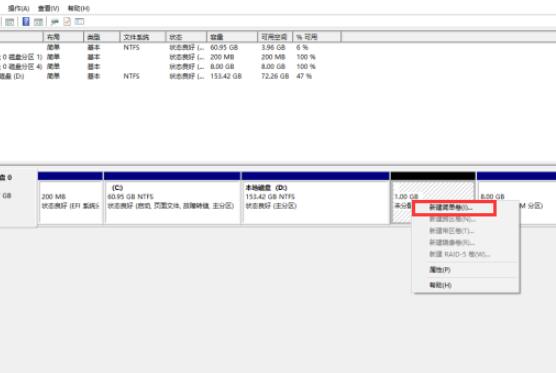Open the 操作(A) menu
The width and height of the screenshot is (556, 373).
19,8
